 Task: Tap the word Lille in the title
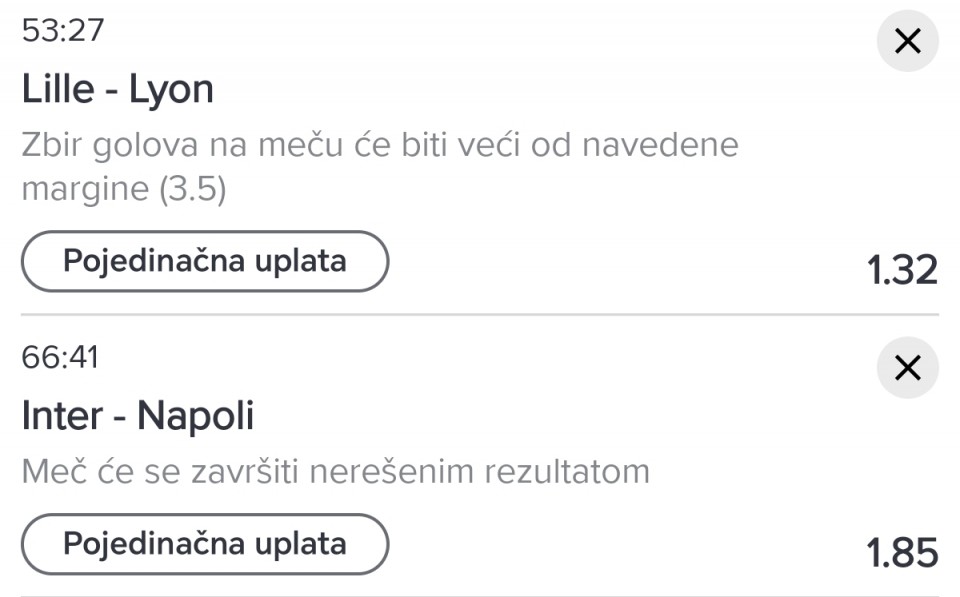(x=58, y=90)
